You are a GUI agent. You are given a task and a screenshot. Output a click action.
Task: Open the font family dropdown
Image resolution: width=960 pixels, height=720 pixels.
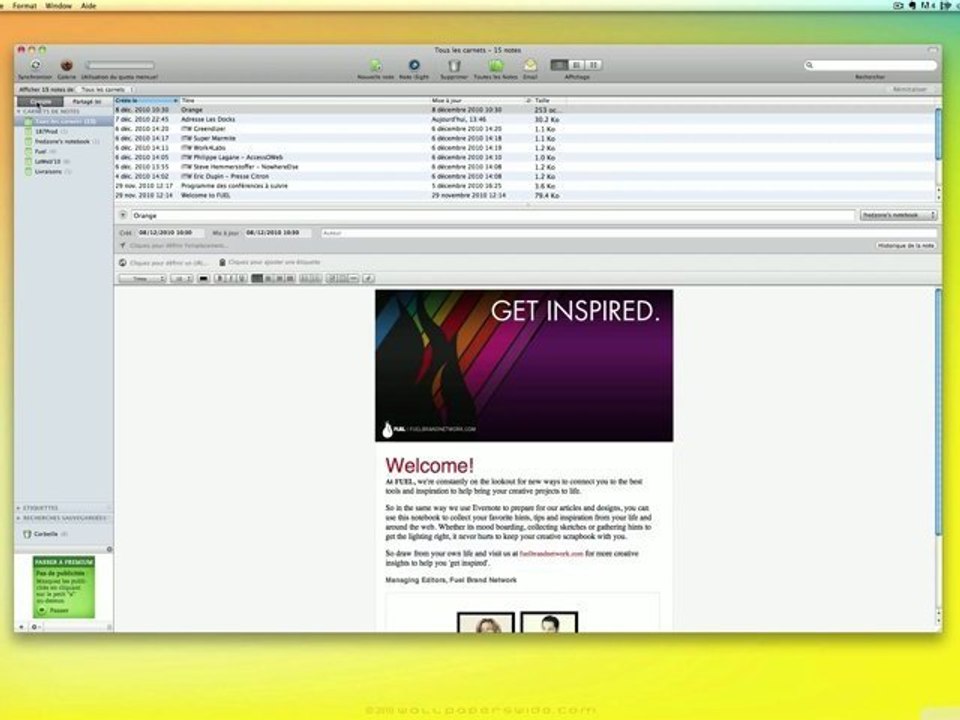(142, 279)
